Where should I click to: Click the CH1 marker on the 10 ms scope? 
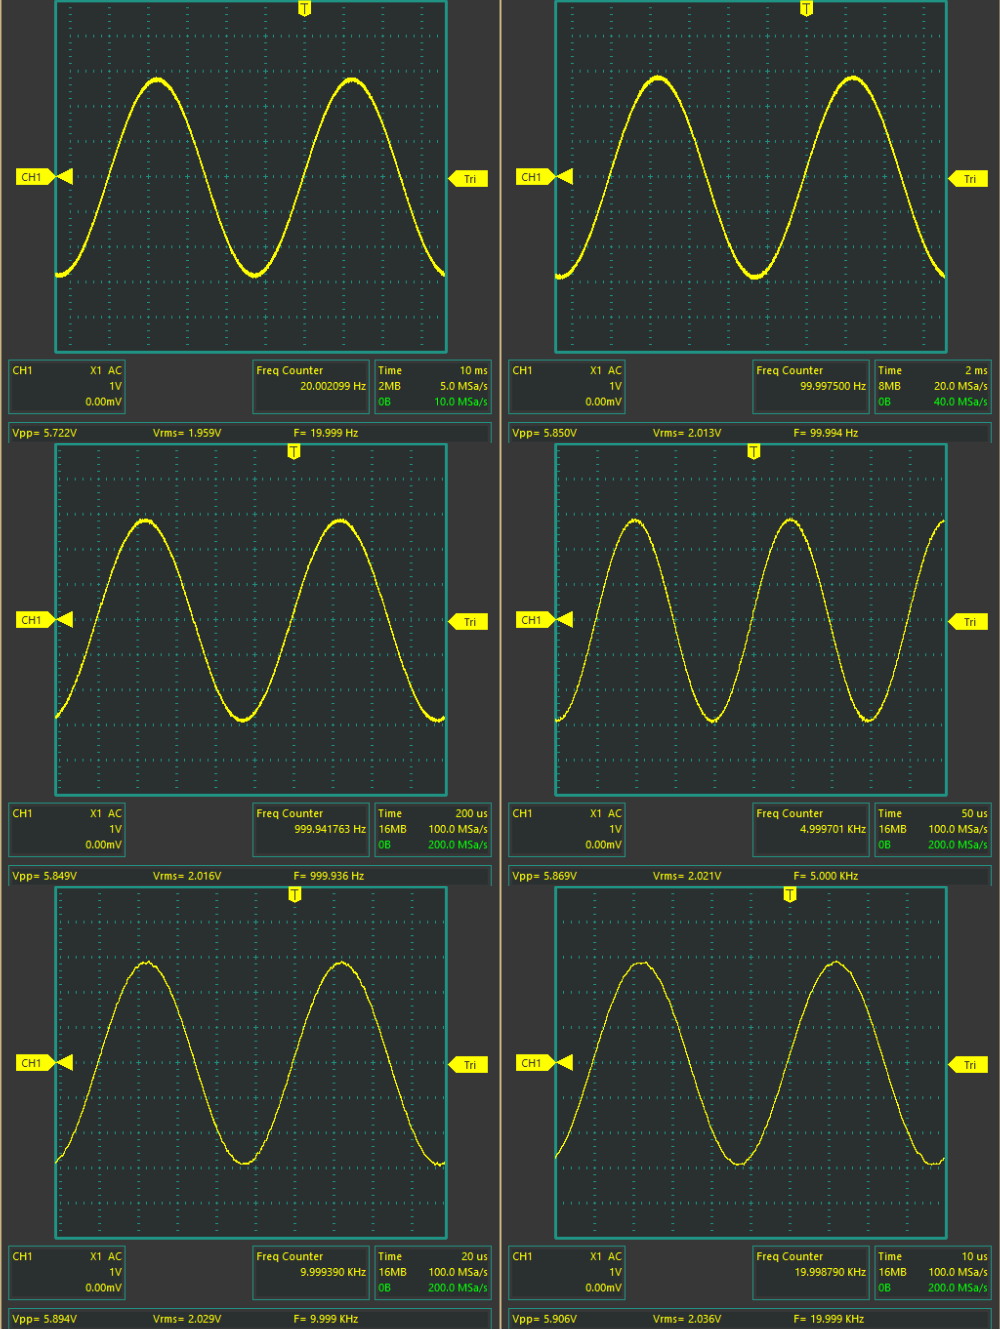[34, 177]
